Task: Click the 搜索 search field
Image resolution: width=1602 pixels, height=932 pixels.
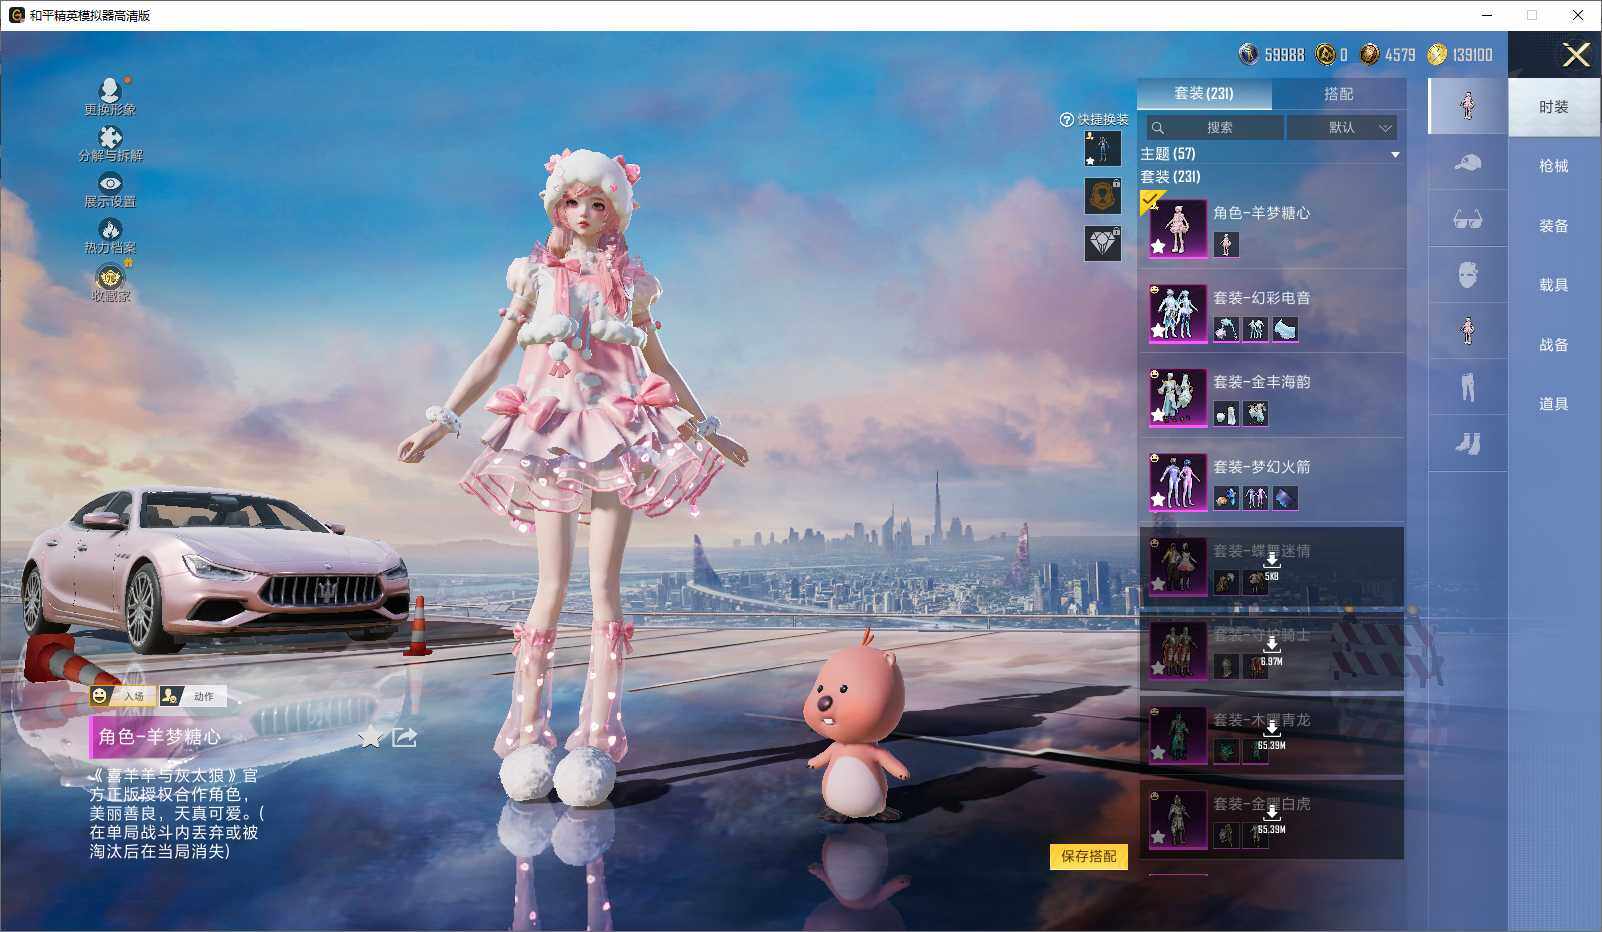Action: pos(1214,127)
